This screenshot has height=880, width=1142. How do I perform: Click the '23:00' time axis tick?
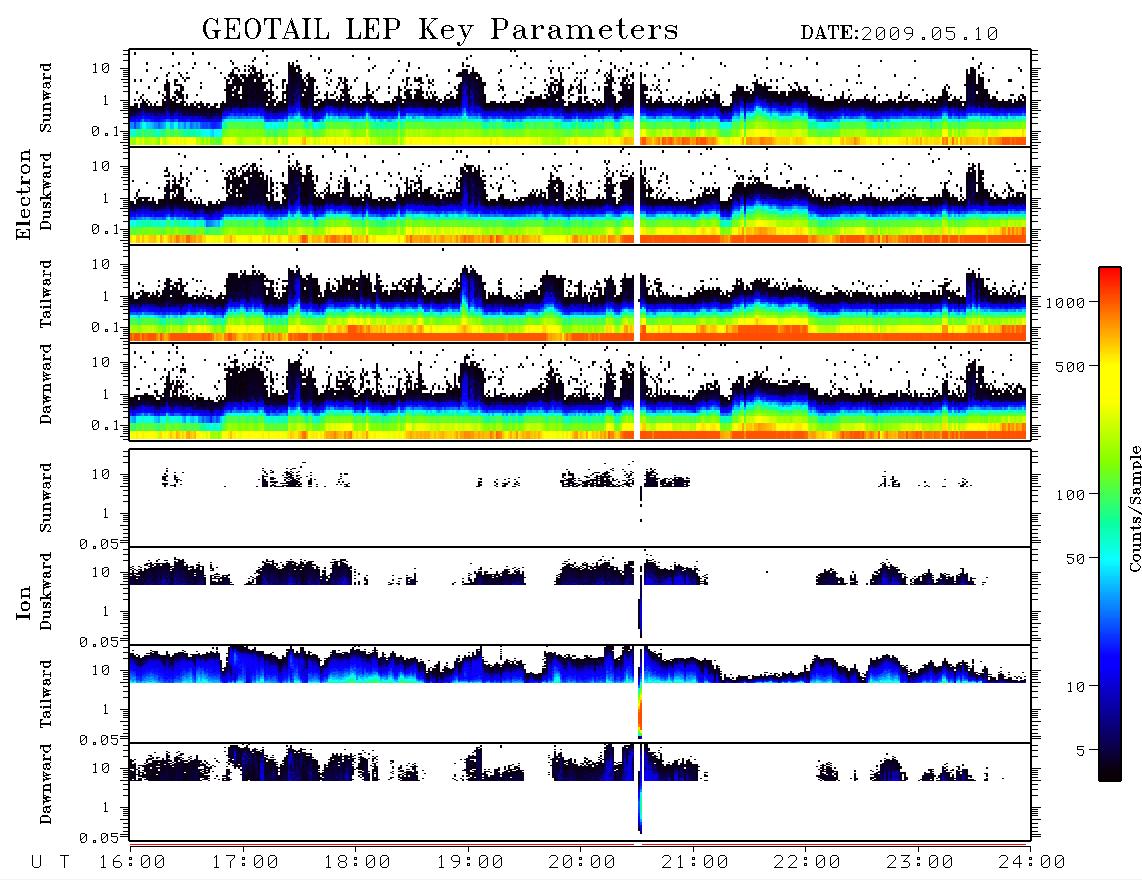pyautogui.click(x=920, y=863)
